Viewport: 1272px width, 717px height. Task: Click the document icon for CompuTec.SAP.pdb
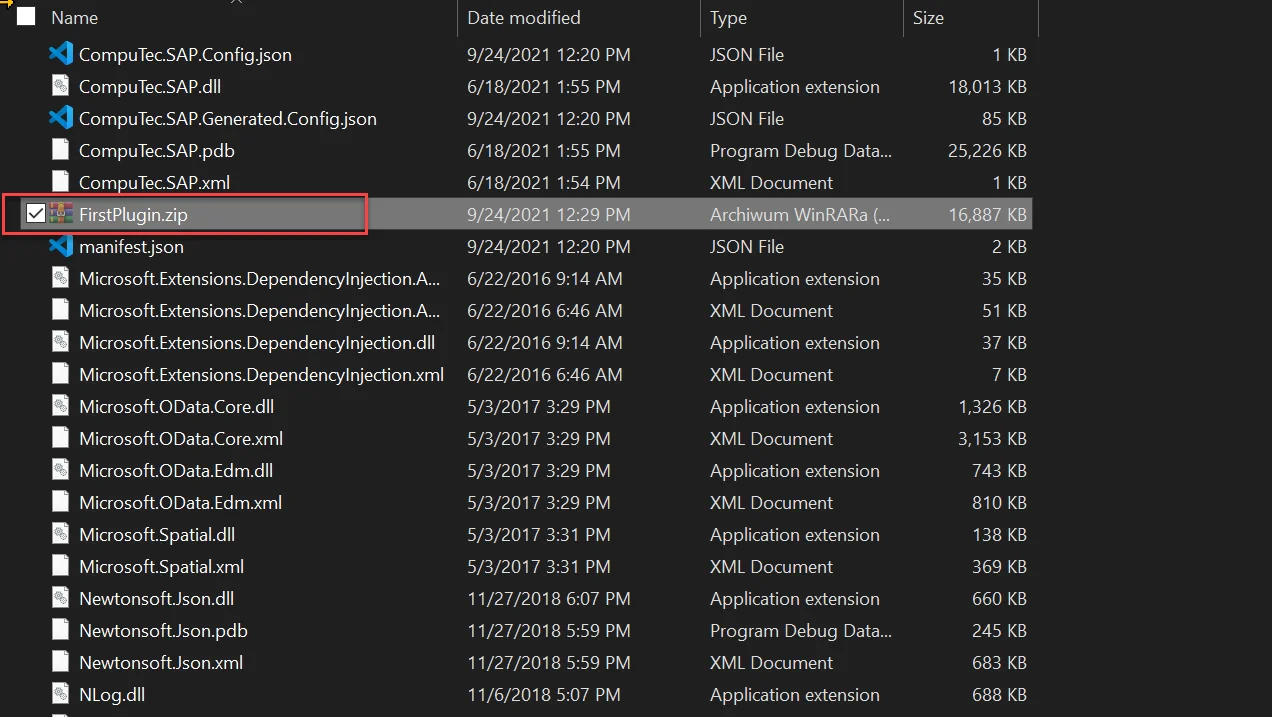click(60, 150)
